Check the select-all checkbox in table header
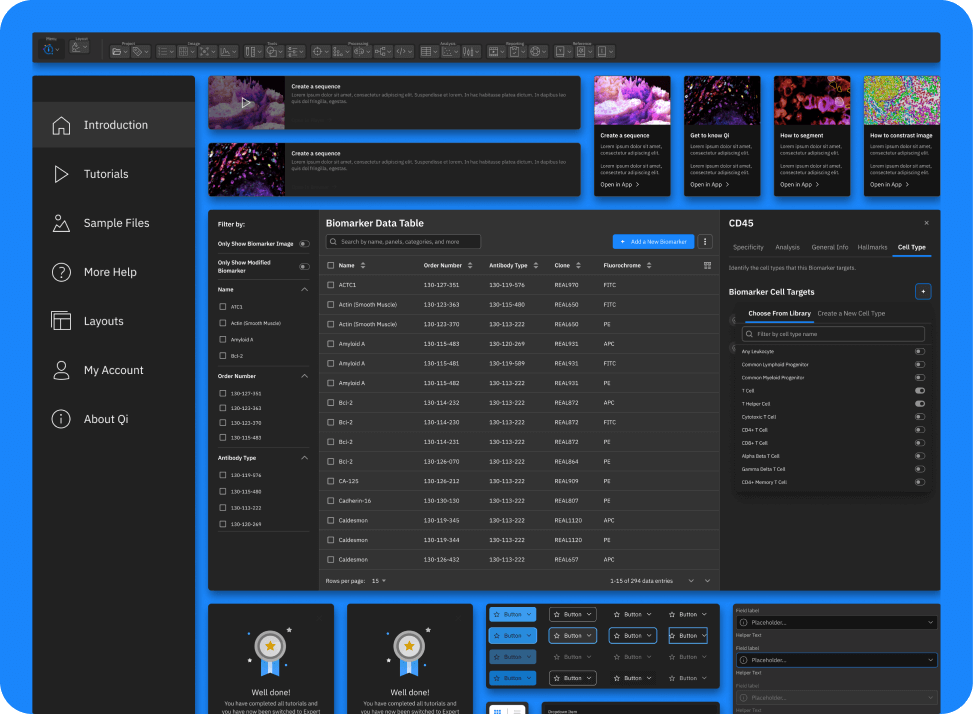The height and width of the screenshot is (714, 973). point(331,266)
